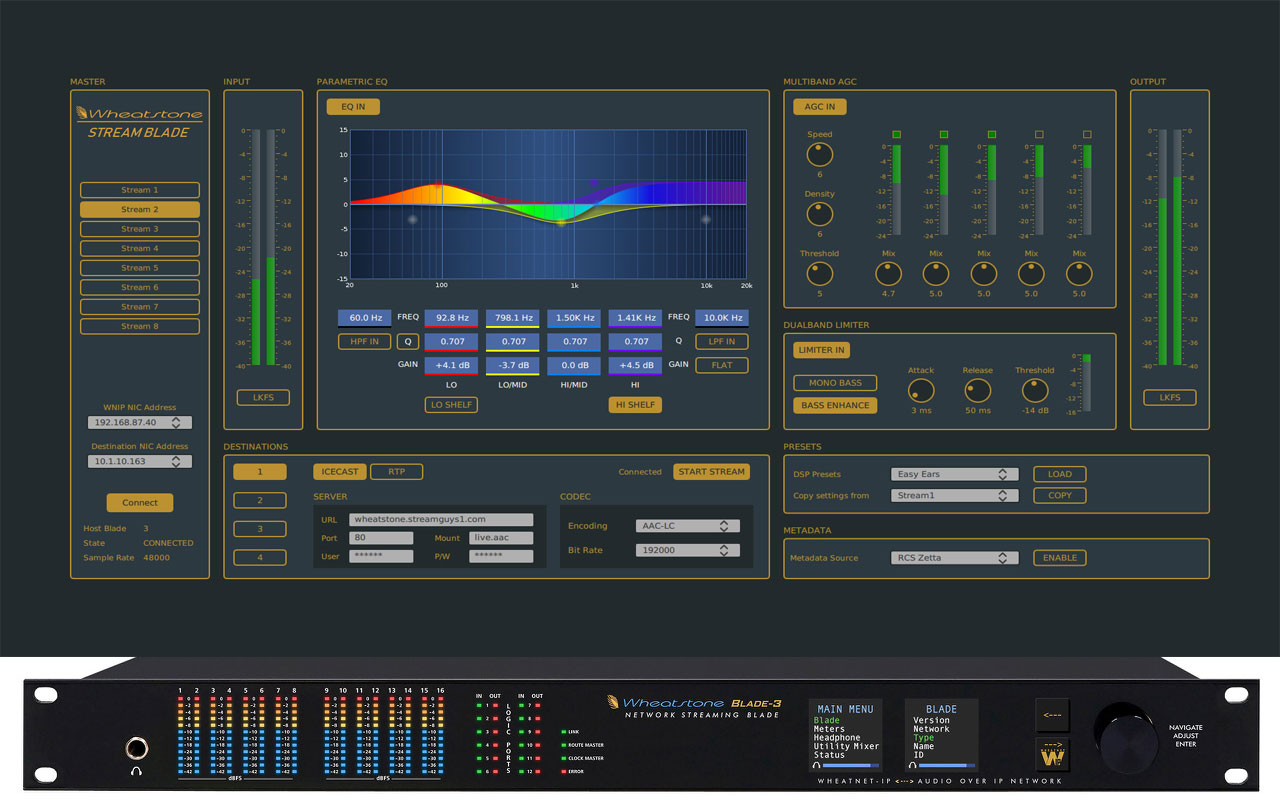Open the Encoding dropdown showing AAC-LC
Image resolution: width=1280 pixels, height=806 pixels.
click(687, 526)
